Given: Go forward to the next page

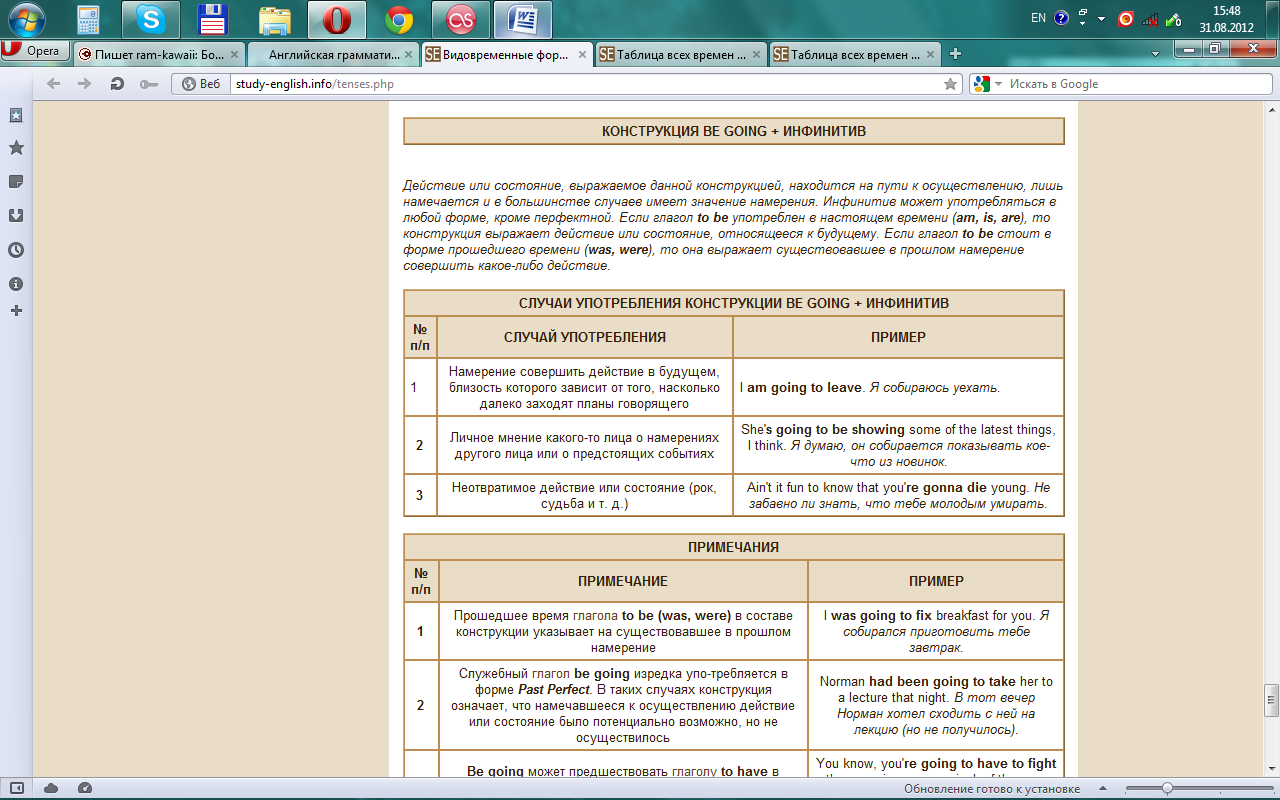Looking at the screenshot, I should 85,84.
